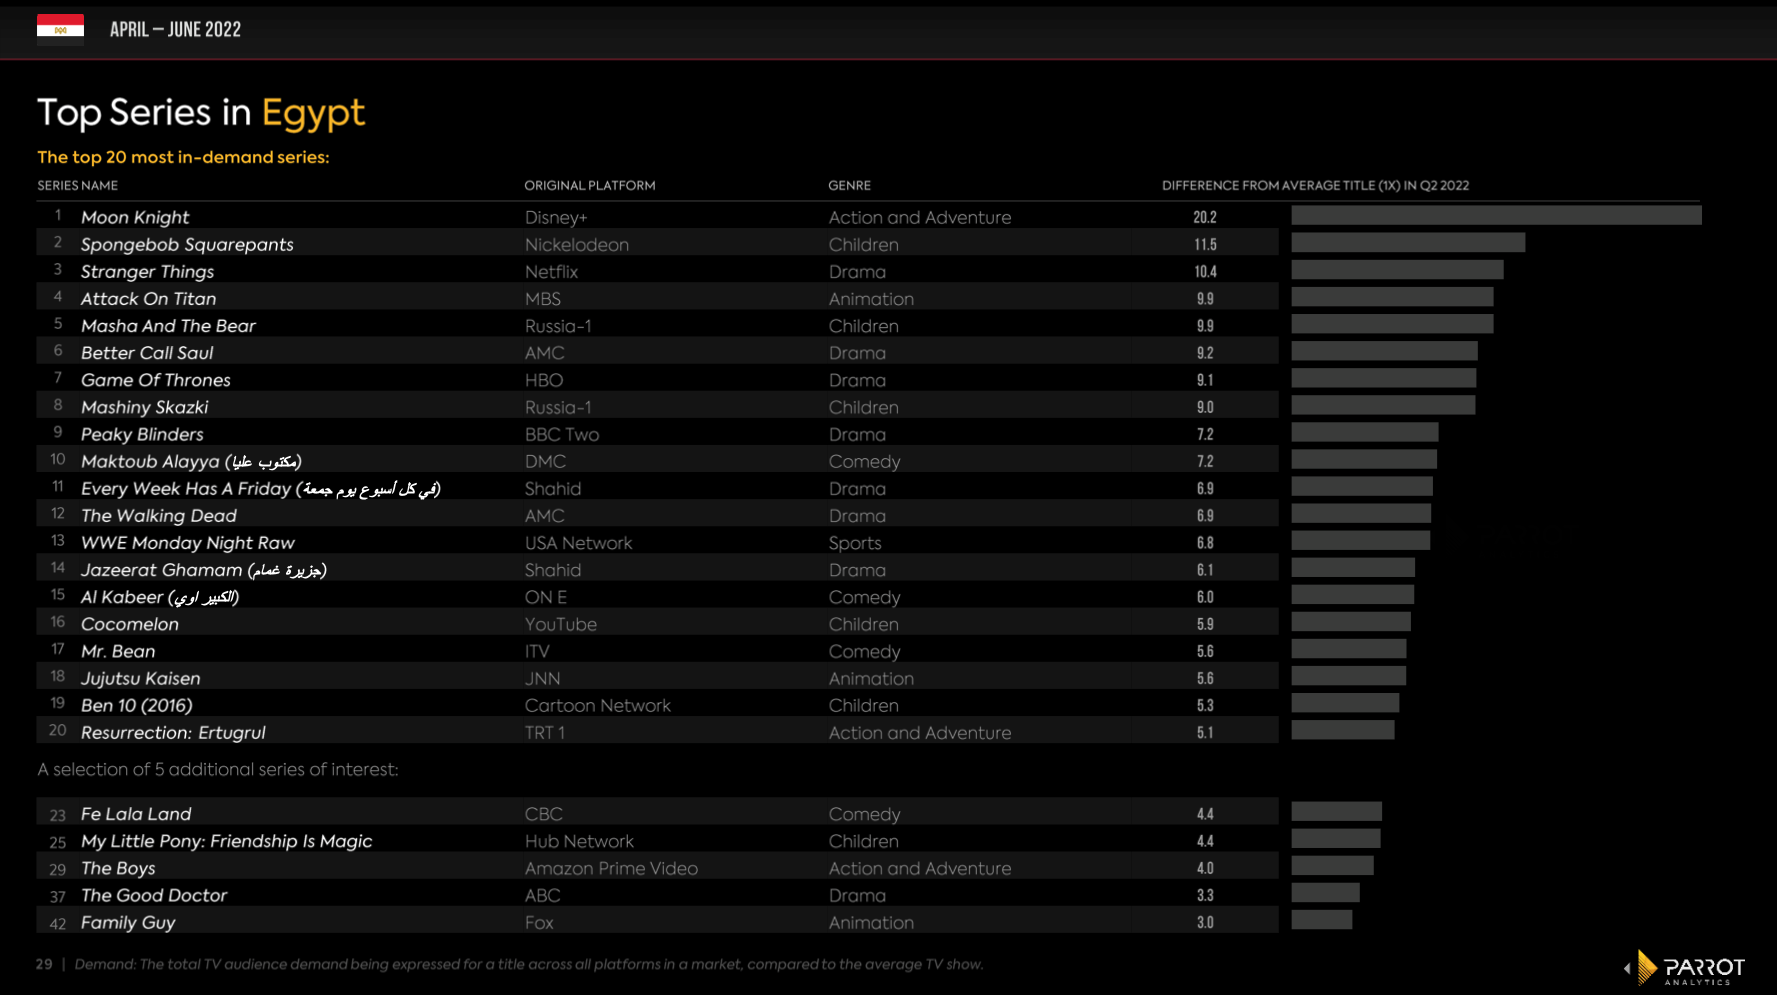Click the Egypt flag icon
This screenshot has height=995, width=1777.
click(60, 30)
